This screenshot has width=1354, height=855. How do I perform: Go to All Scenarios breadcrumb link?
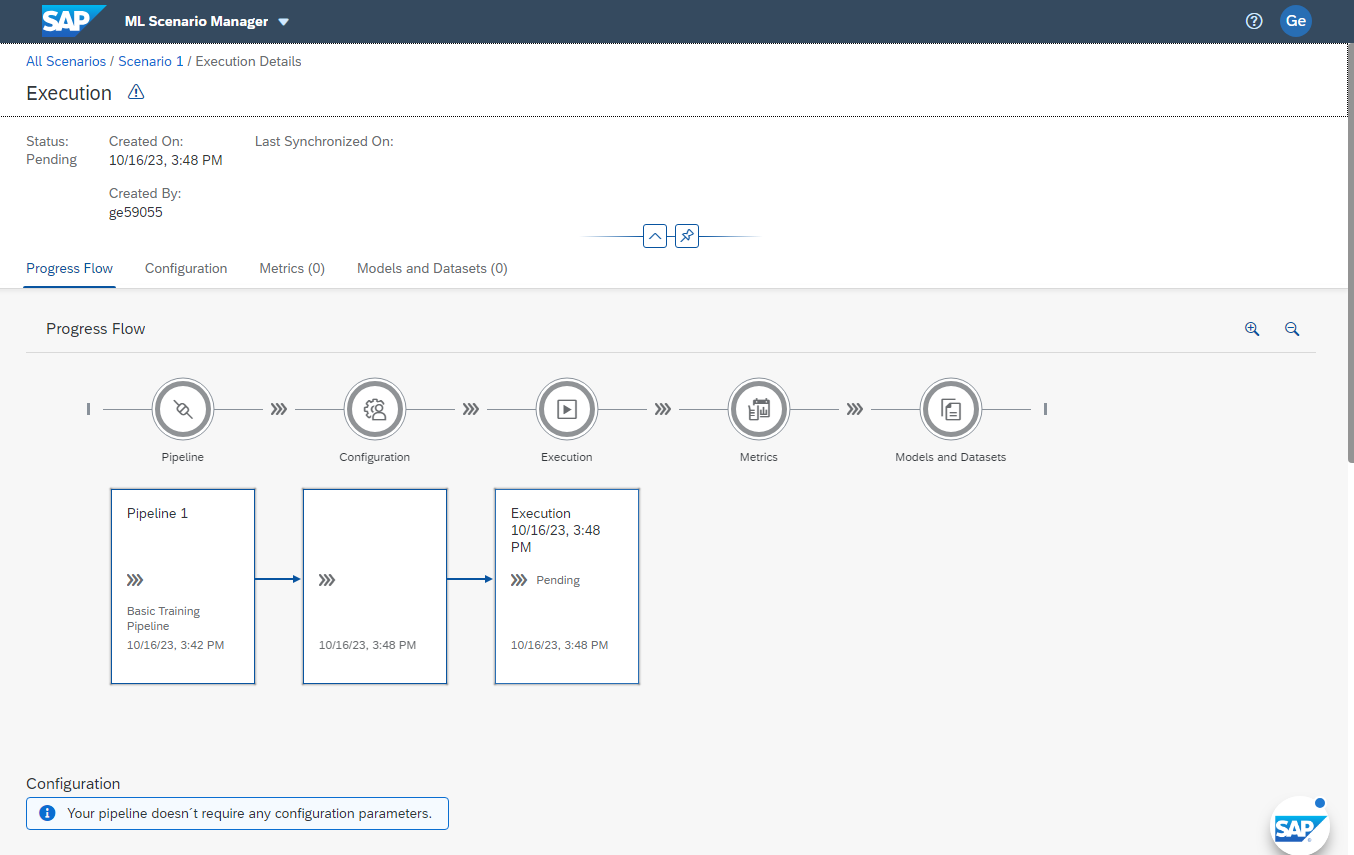(66, 61)
